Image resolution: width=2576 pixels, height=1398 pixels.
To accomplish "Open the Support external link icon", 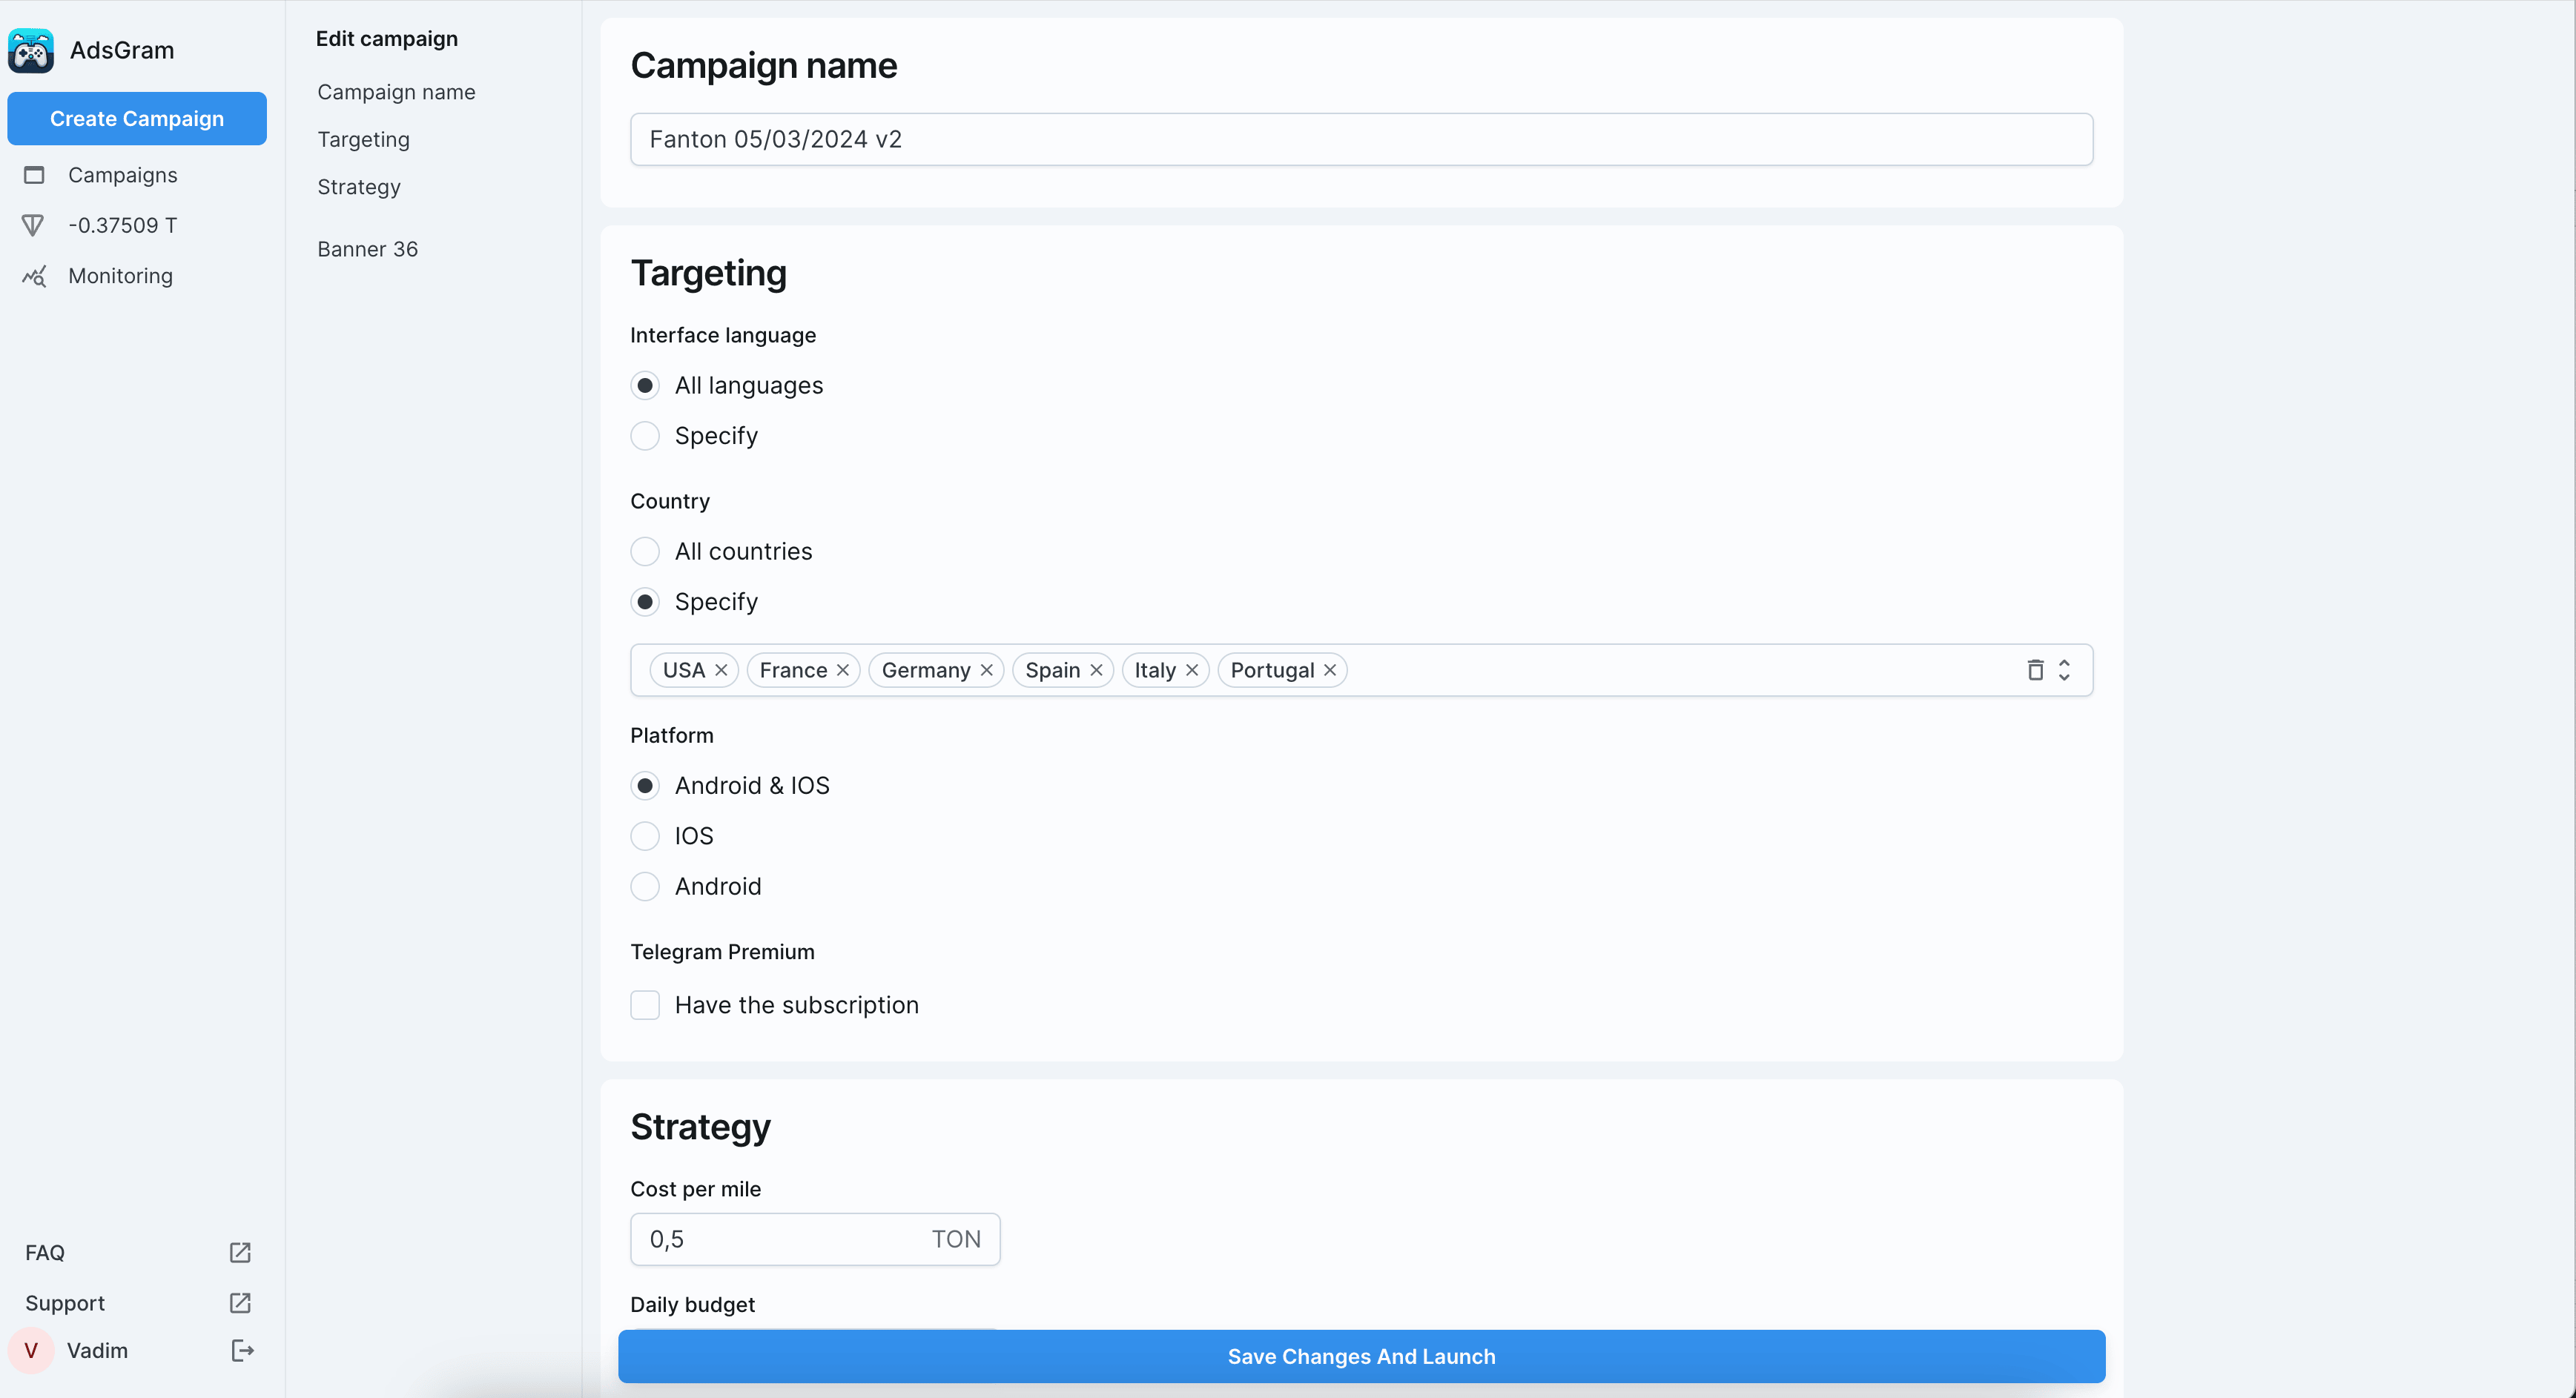I will point(240,1303).
